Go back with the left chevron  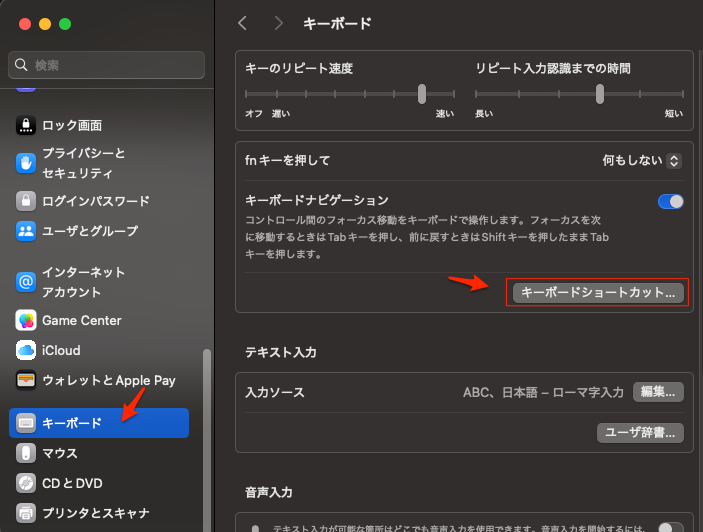click(x=243, y=22)
